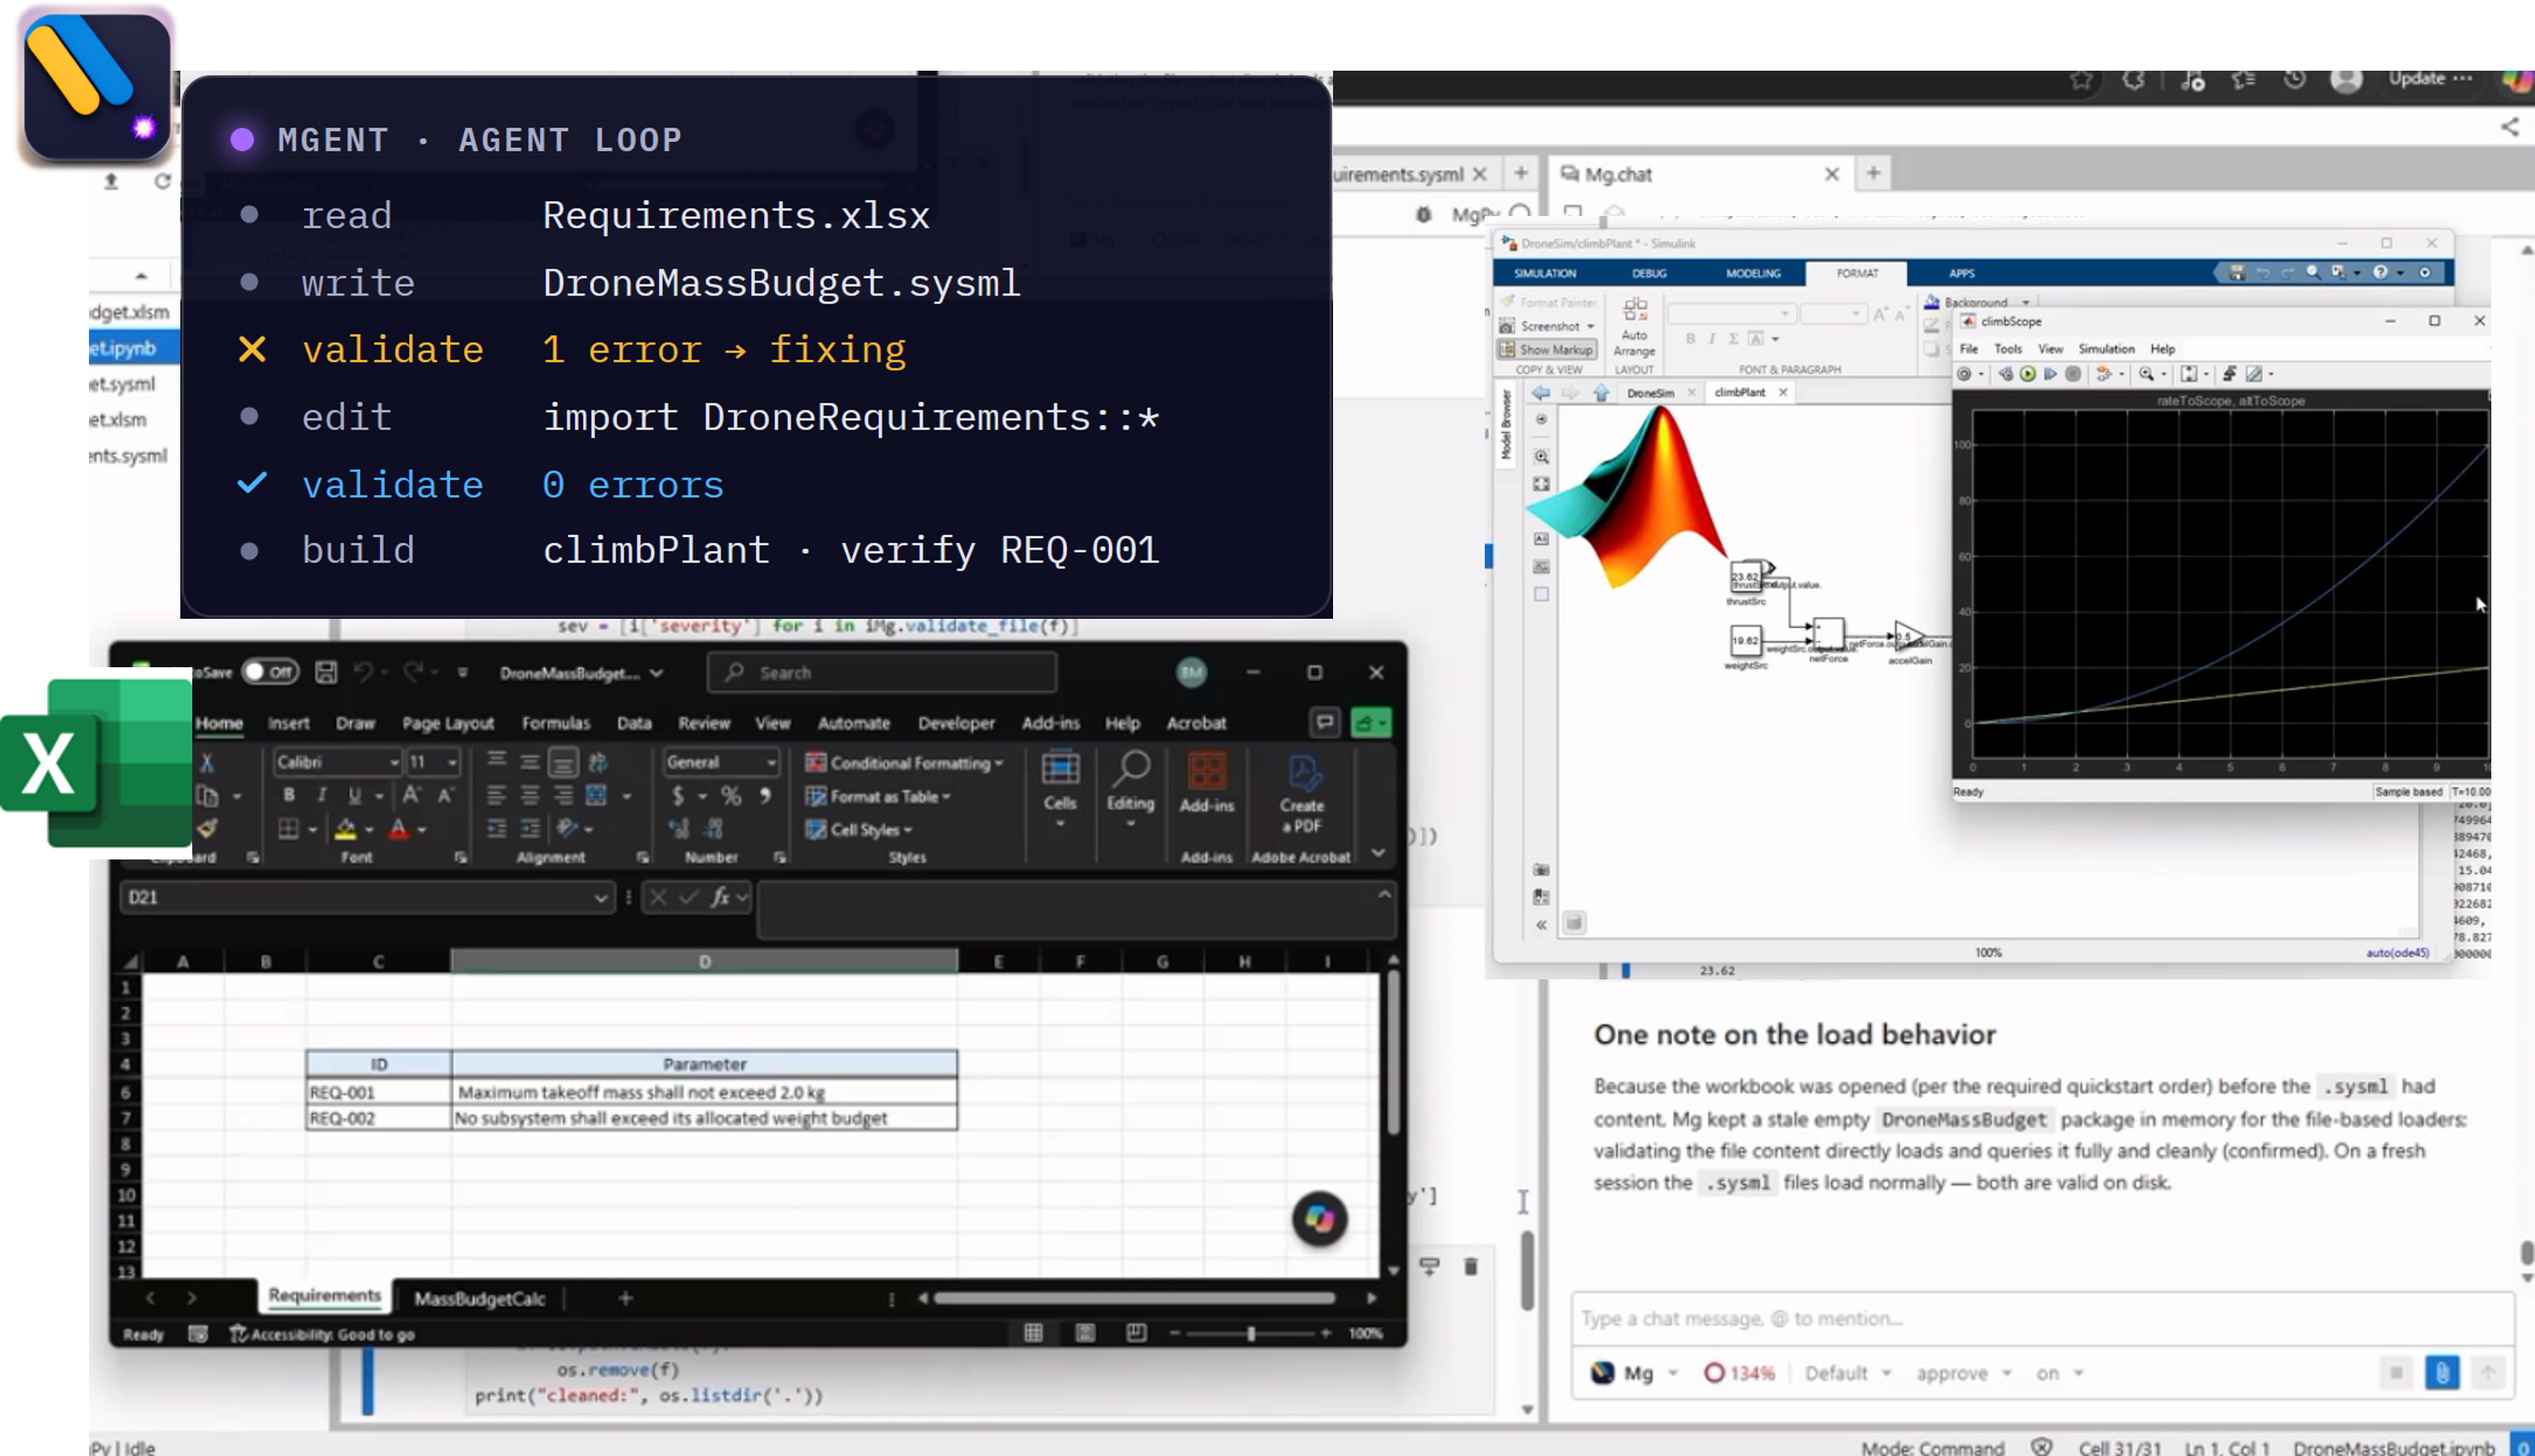The image size is (2535, 1456).
Task: Click the Excel Save floppy icon
Action: click(326, 672)
